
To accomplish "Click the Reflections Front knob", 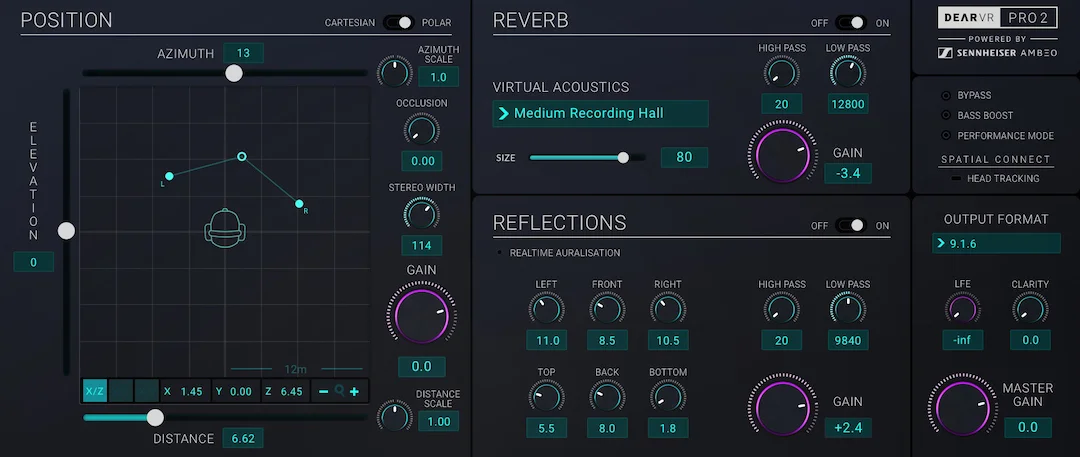I will pyautogui.click(x=607, y=308).
